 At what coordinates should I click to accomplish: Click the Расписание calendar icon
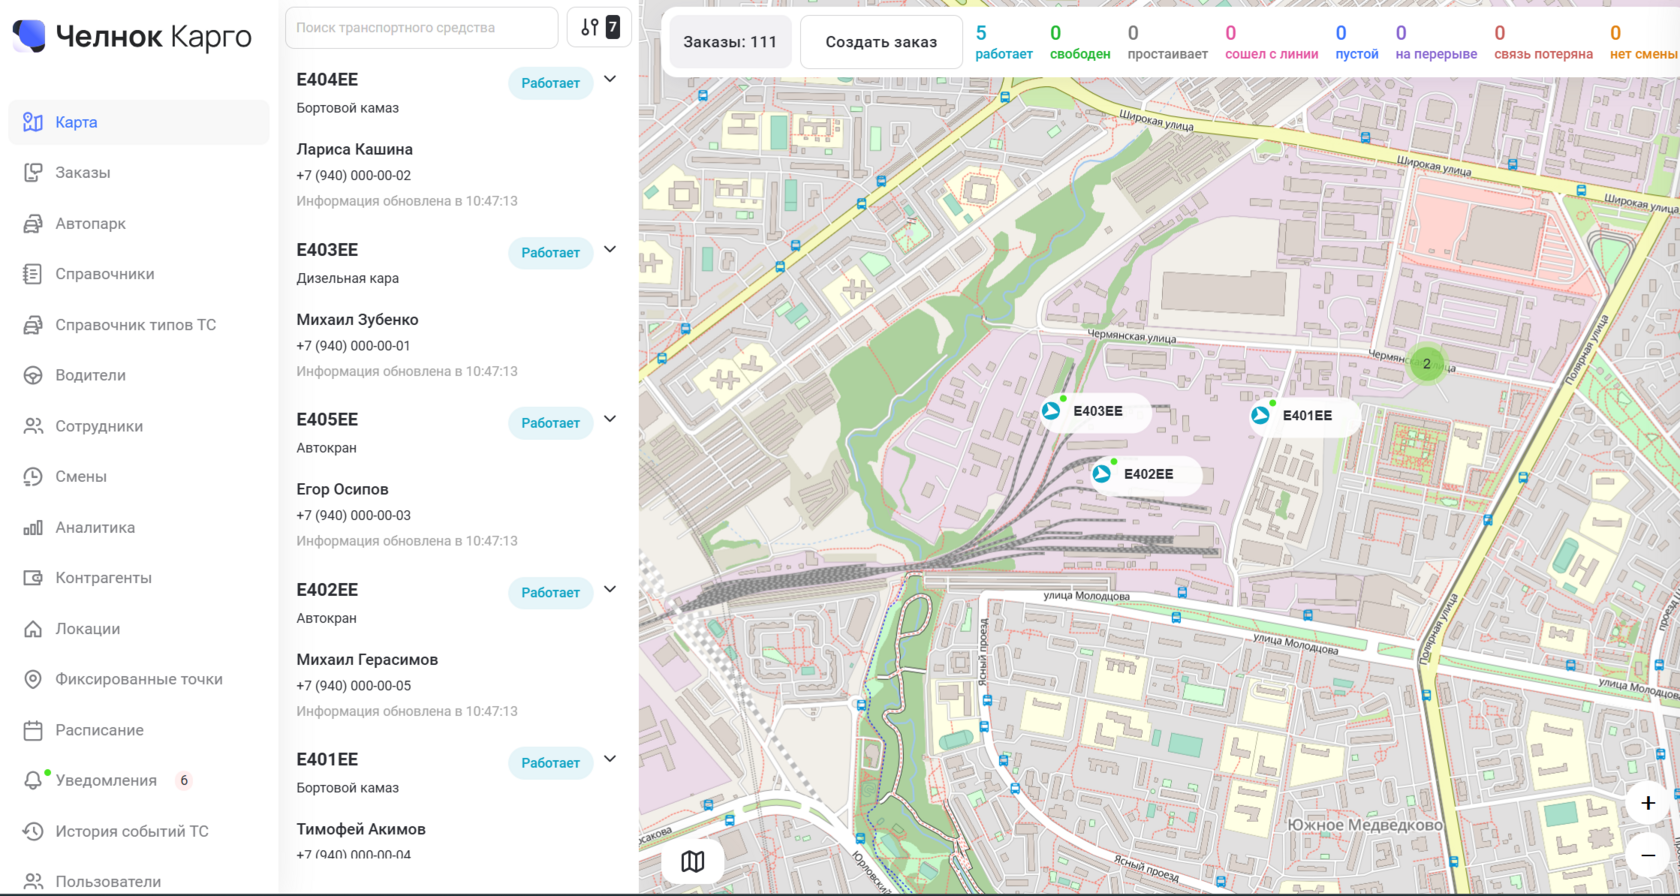(33, 730)
